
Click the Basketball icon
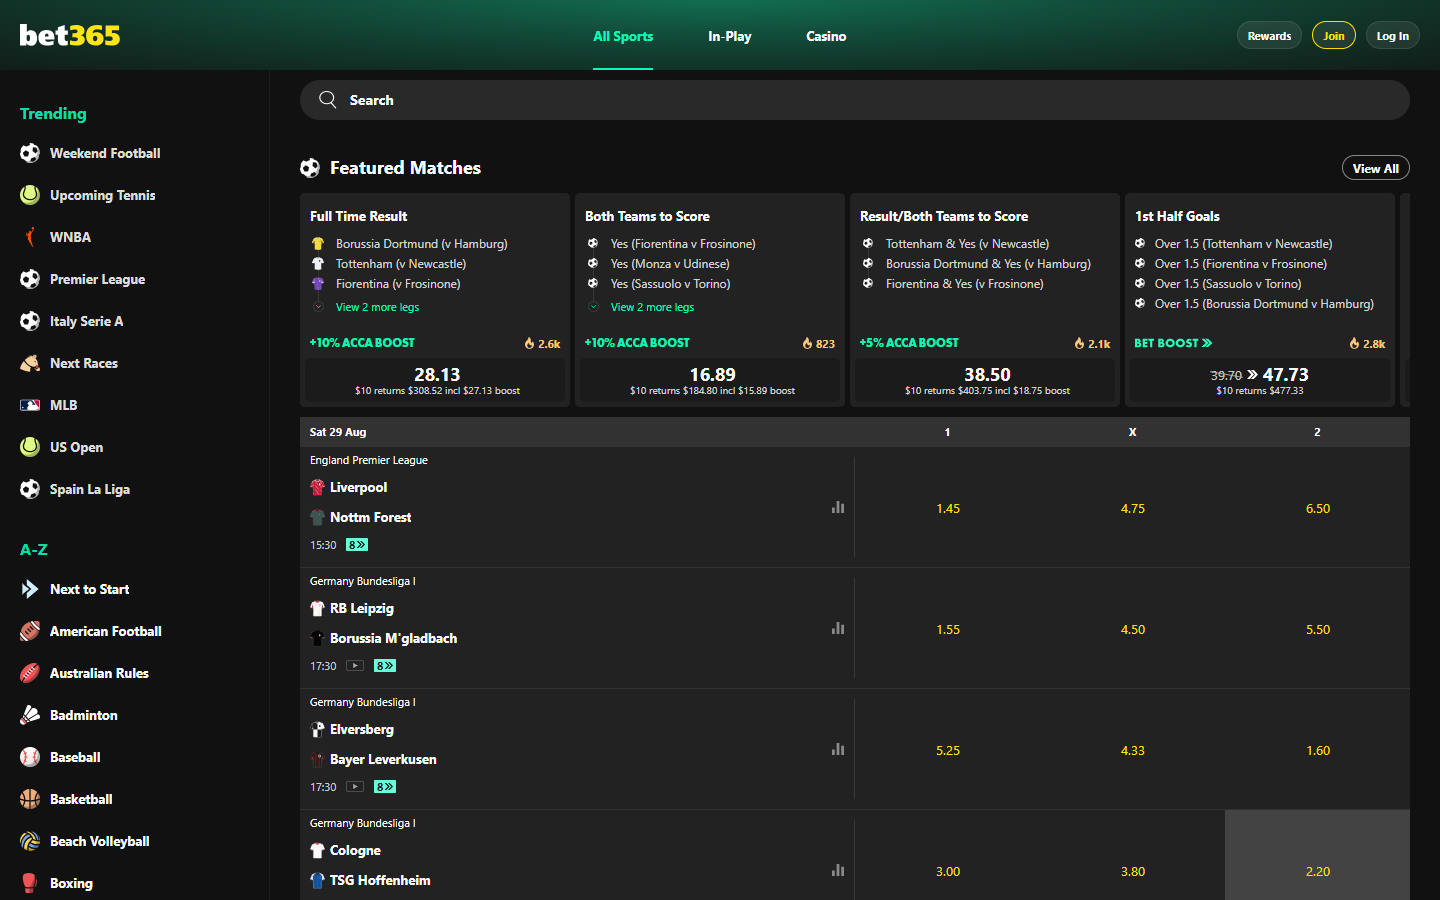click(30, 799)
